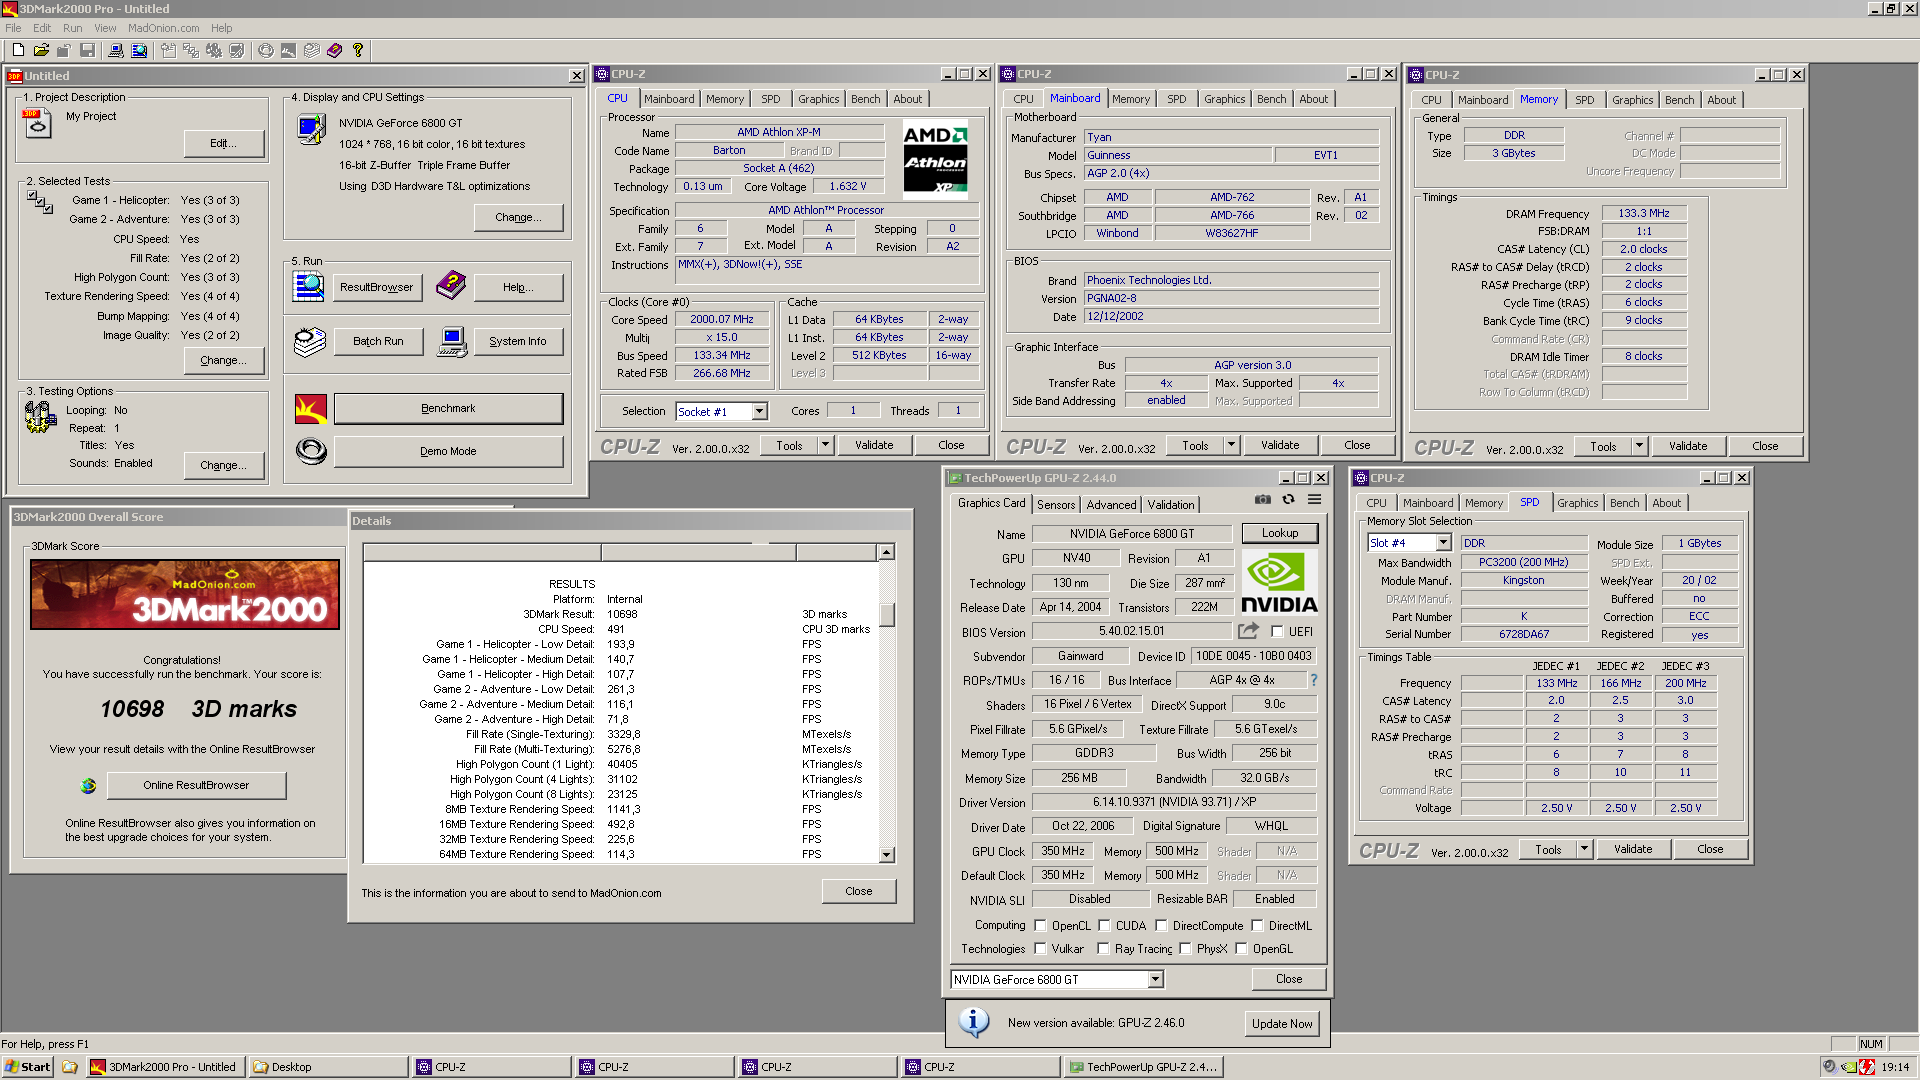Click the Lookup button in GPU-Z
This screenshot has width=1920, height=1080.
coord(1280,533)
